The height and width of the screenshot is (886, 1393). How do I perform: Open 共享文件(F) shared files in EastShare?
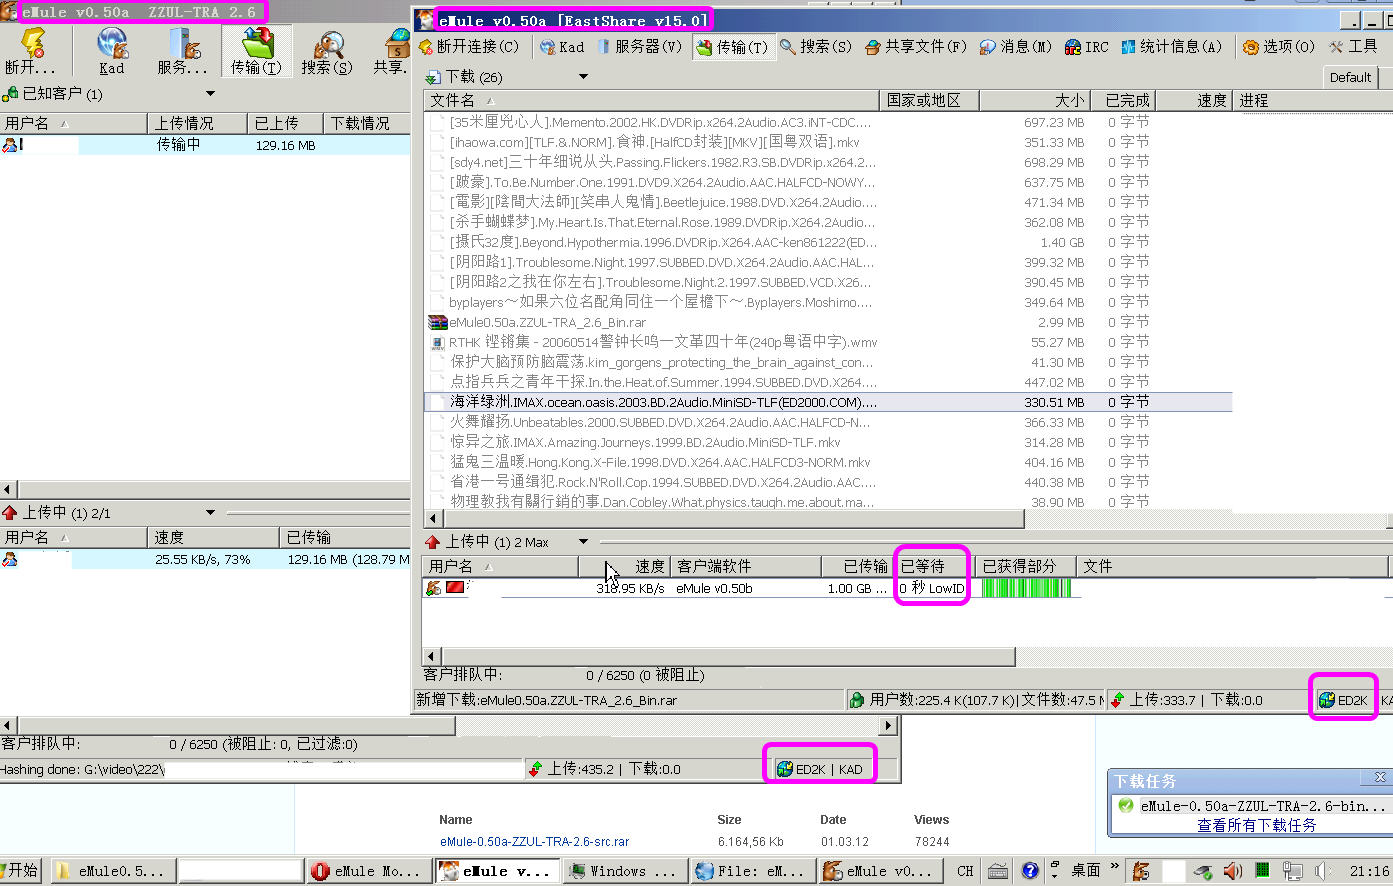pyautogui.click(x=916, y=47)
